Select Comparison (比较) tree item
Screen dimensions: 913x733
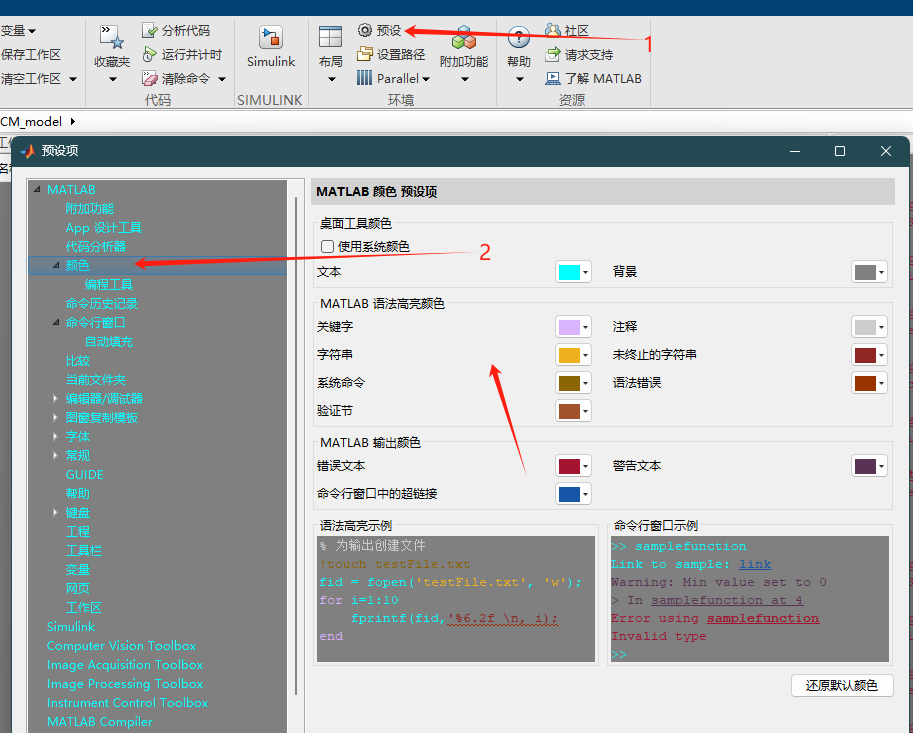point(78,360)
